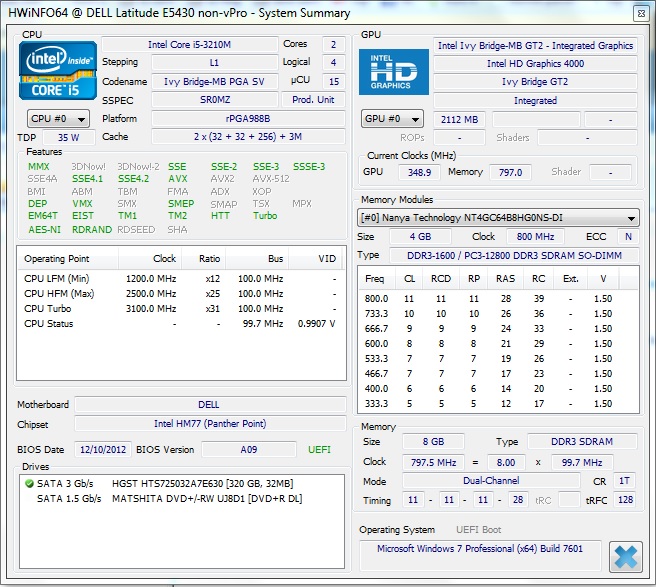Click the GPU memory 2112 MB field
This screenshot has width=656, height=587.
pos(459,120)
